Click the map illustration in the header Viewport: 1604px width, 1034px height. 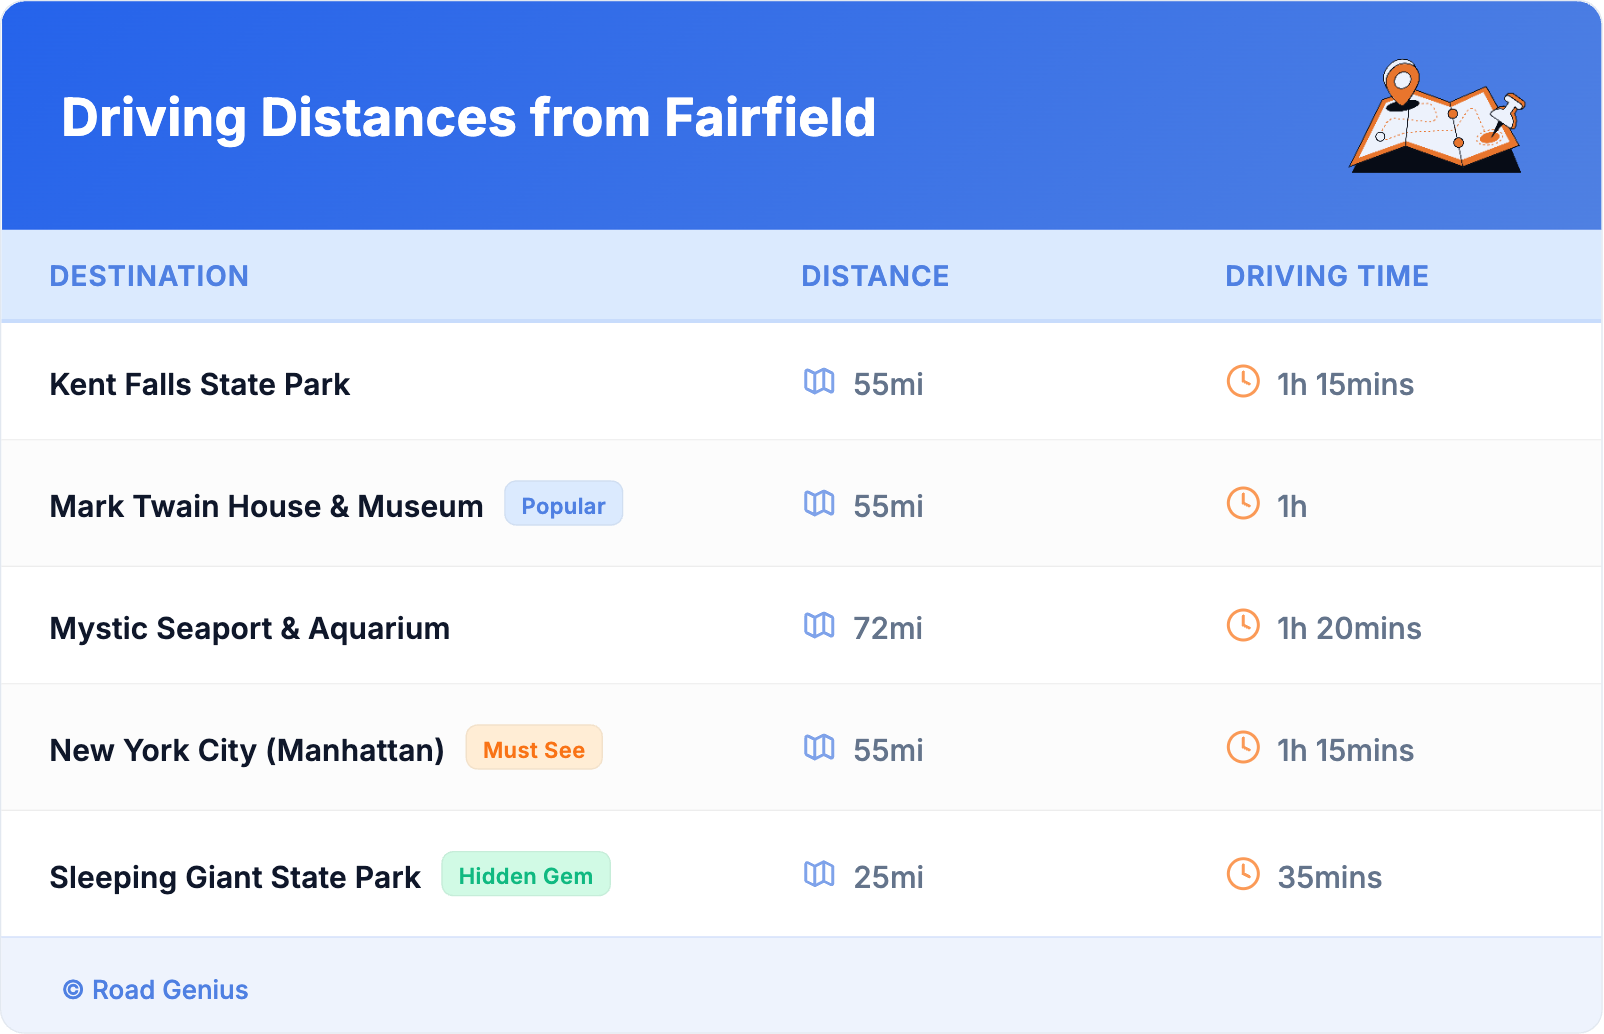1437,117
